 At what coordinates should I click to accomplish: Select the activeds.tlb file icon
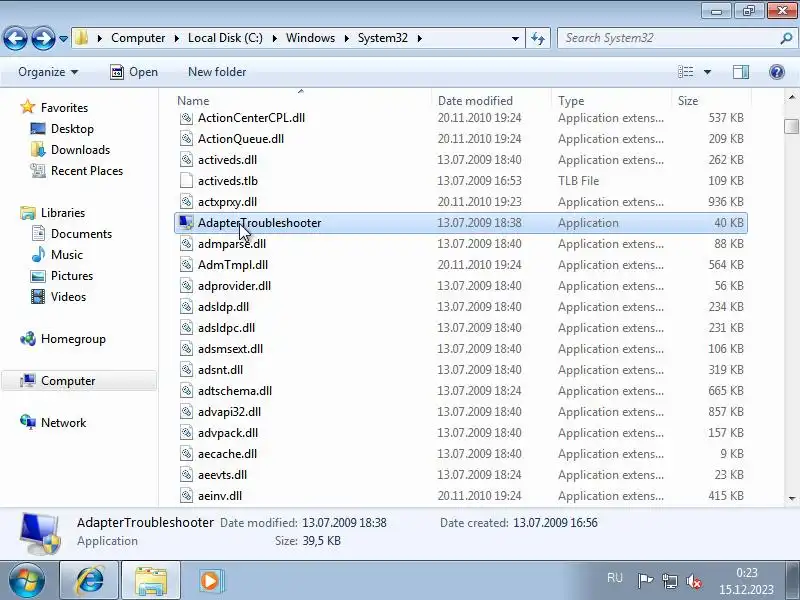pos(187,181)
